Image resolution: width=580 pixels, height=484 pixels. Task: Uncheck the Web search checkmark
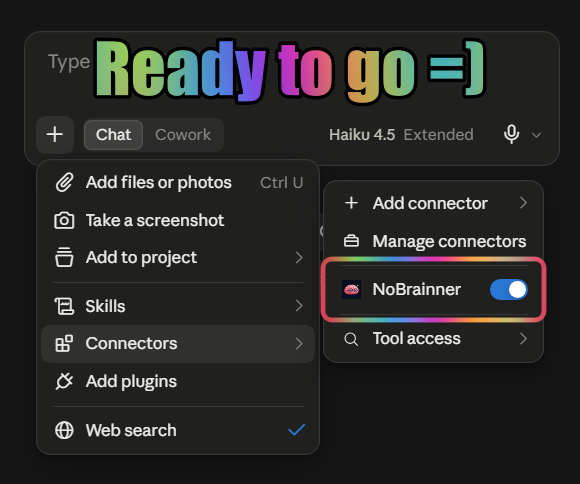296,430
